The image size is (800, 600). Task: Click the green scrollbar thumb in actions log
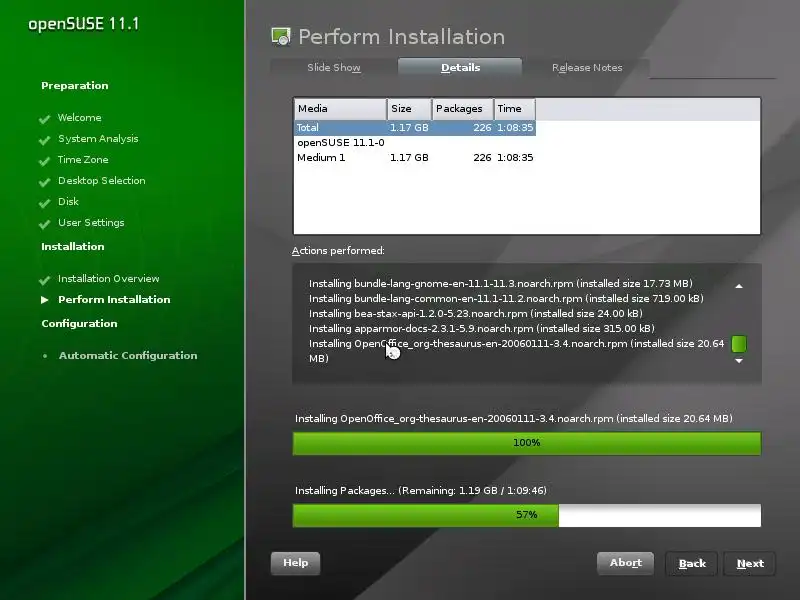point(739,344)
